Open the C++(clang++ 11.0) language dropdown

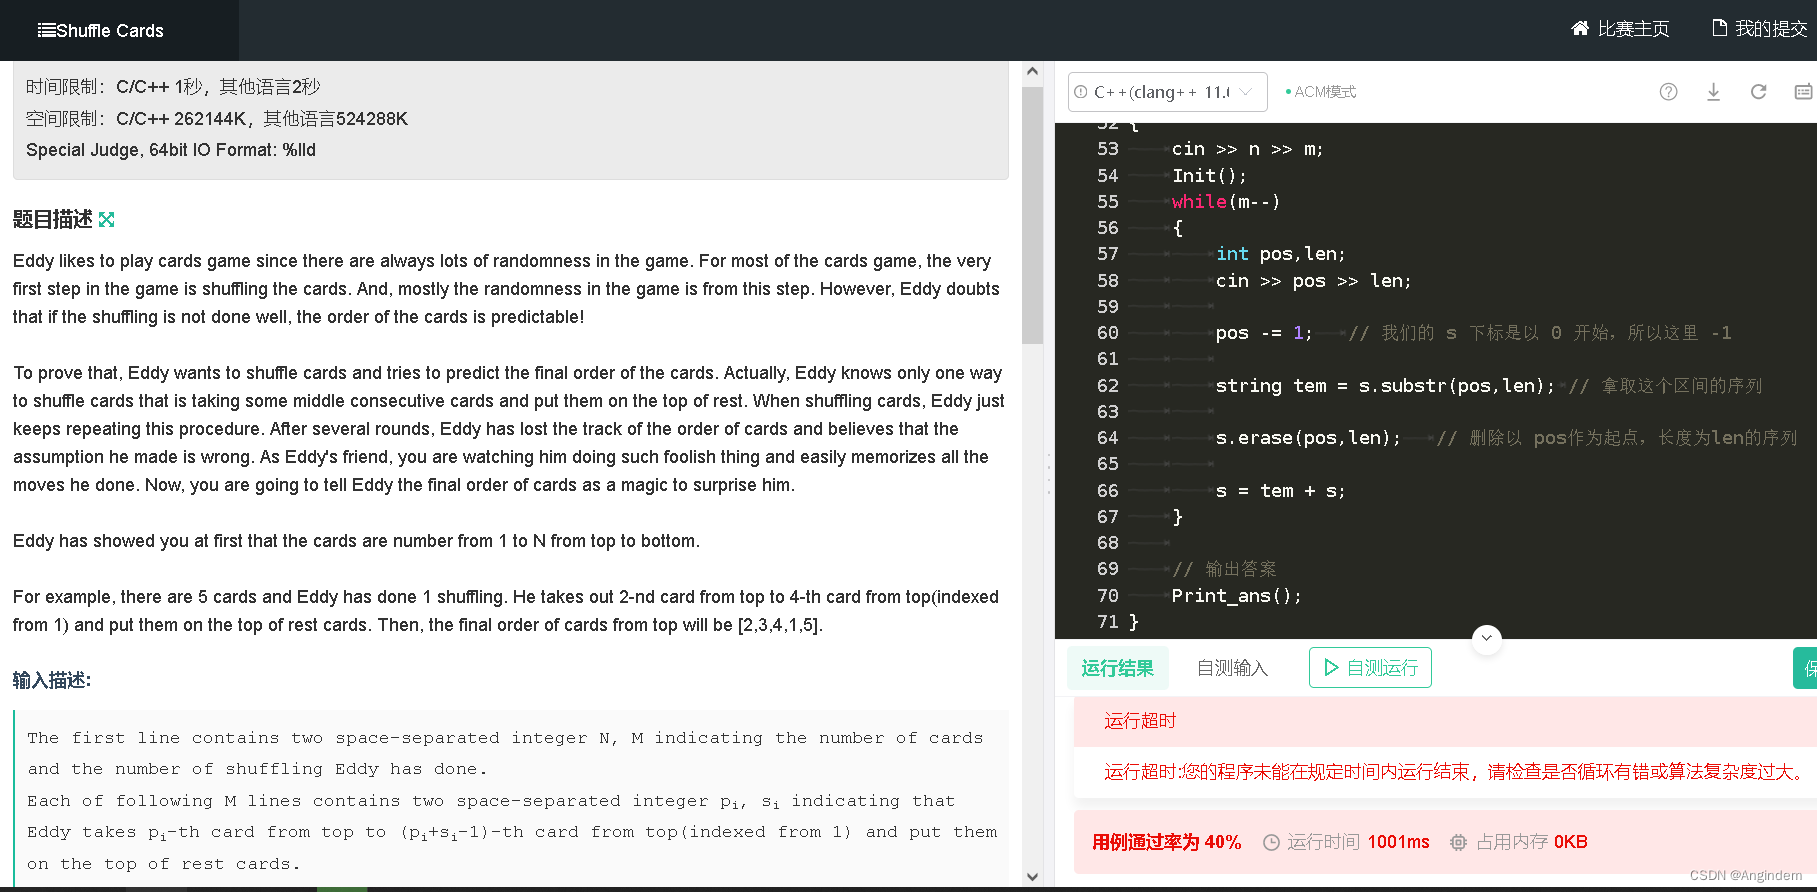pyautogui.click(x=1167, y=92)
